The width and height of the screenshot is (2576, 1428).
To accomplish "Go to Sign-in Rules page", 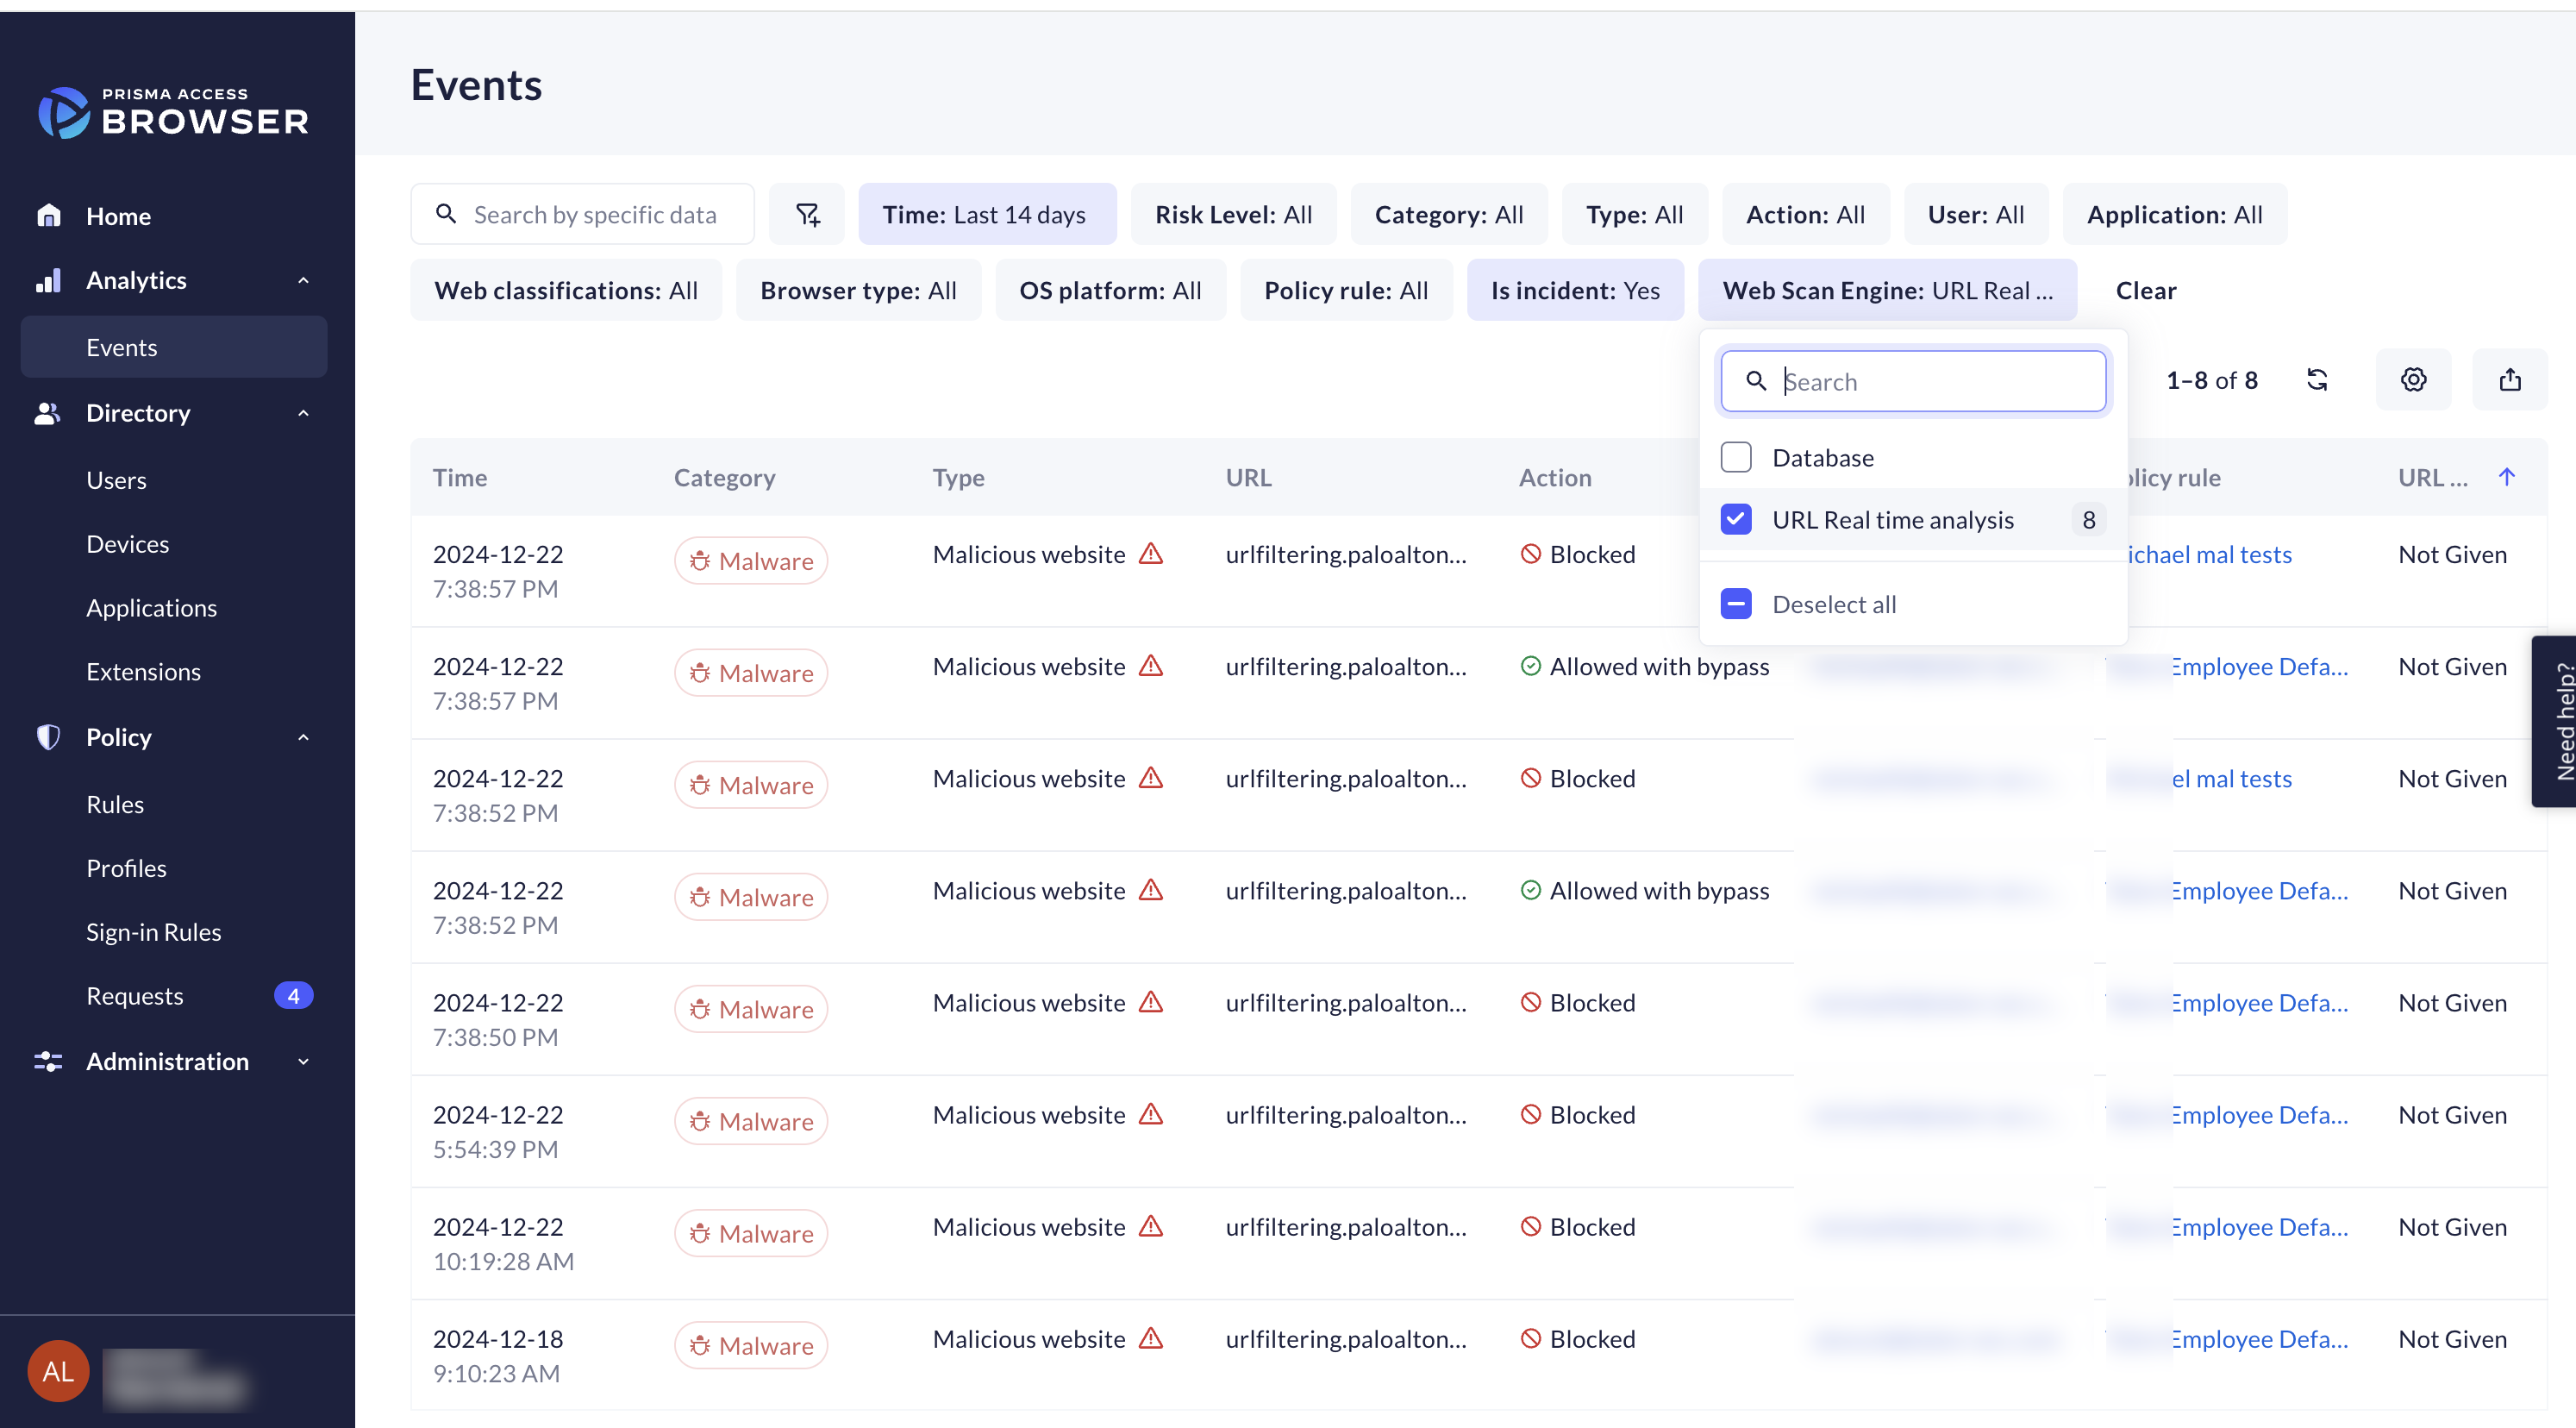I will click(153, 932).
